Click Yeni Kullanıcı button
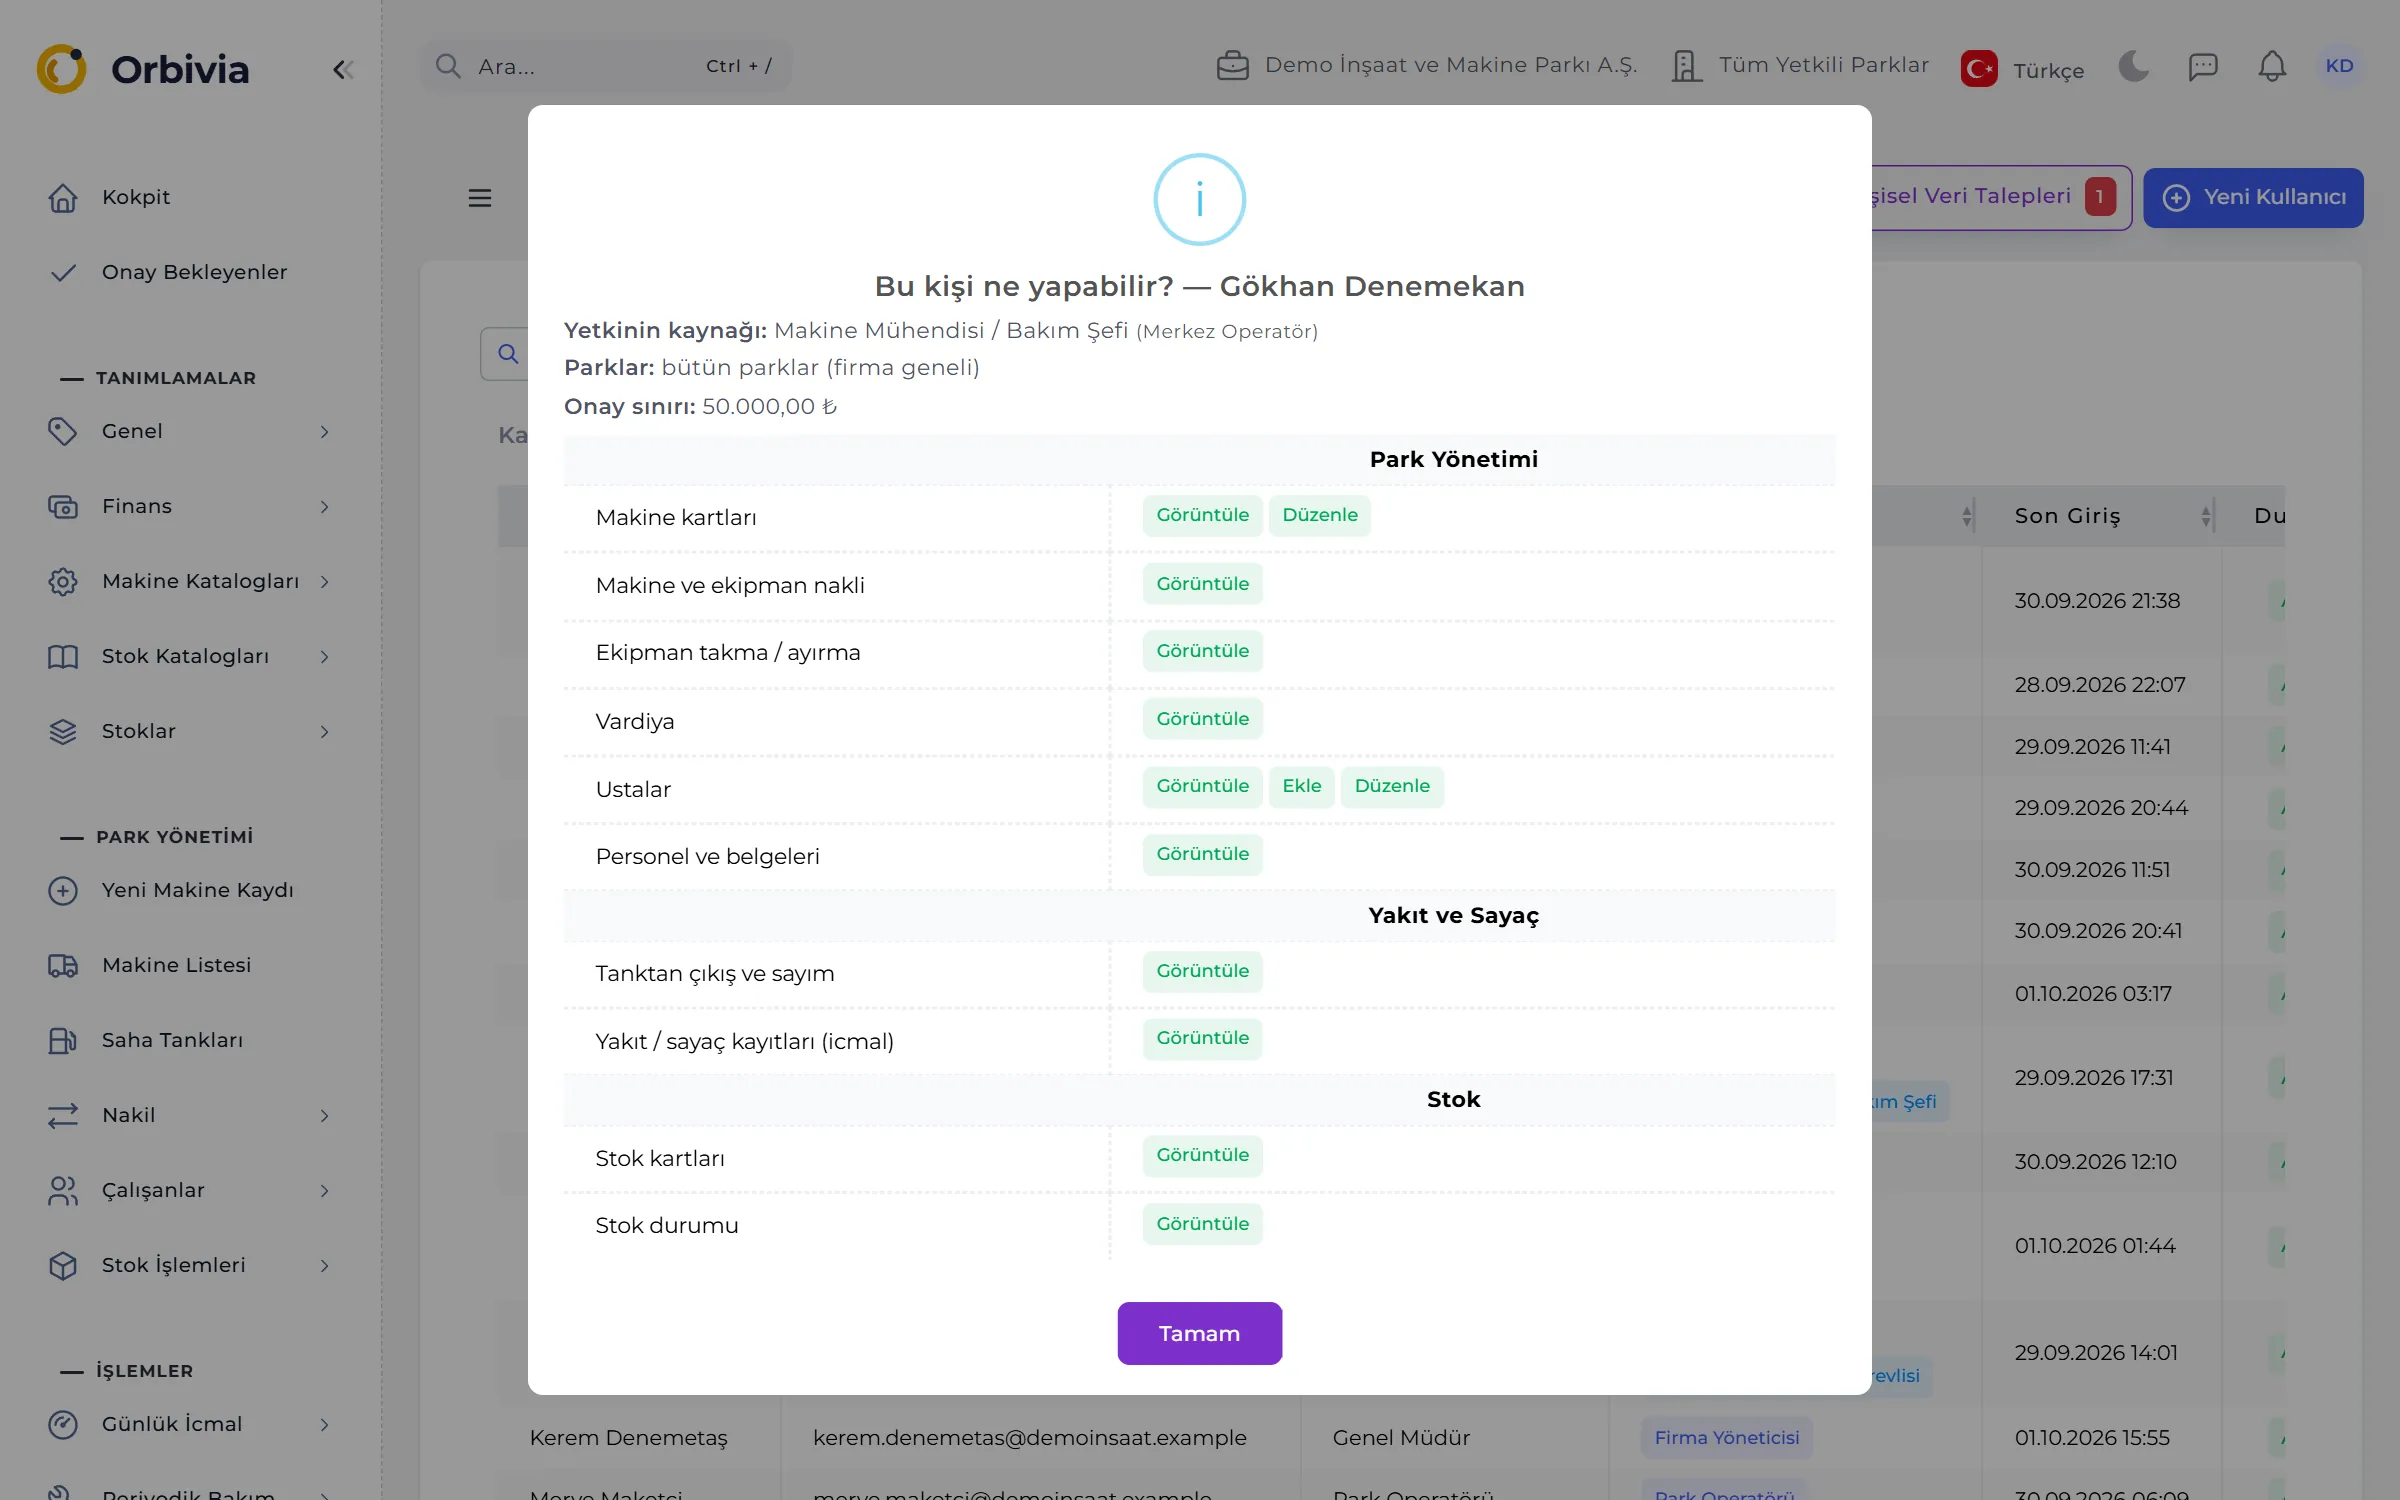The height and width of the screenshot is (1500, 2400). tap(2253, 197)
